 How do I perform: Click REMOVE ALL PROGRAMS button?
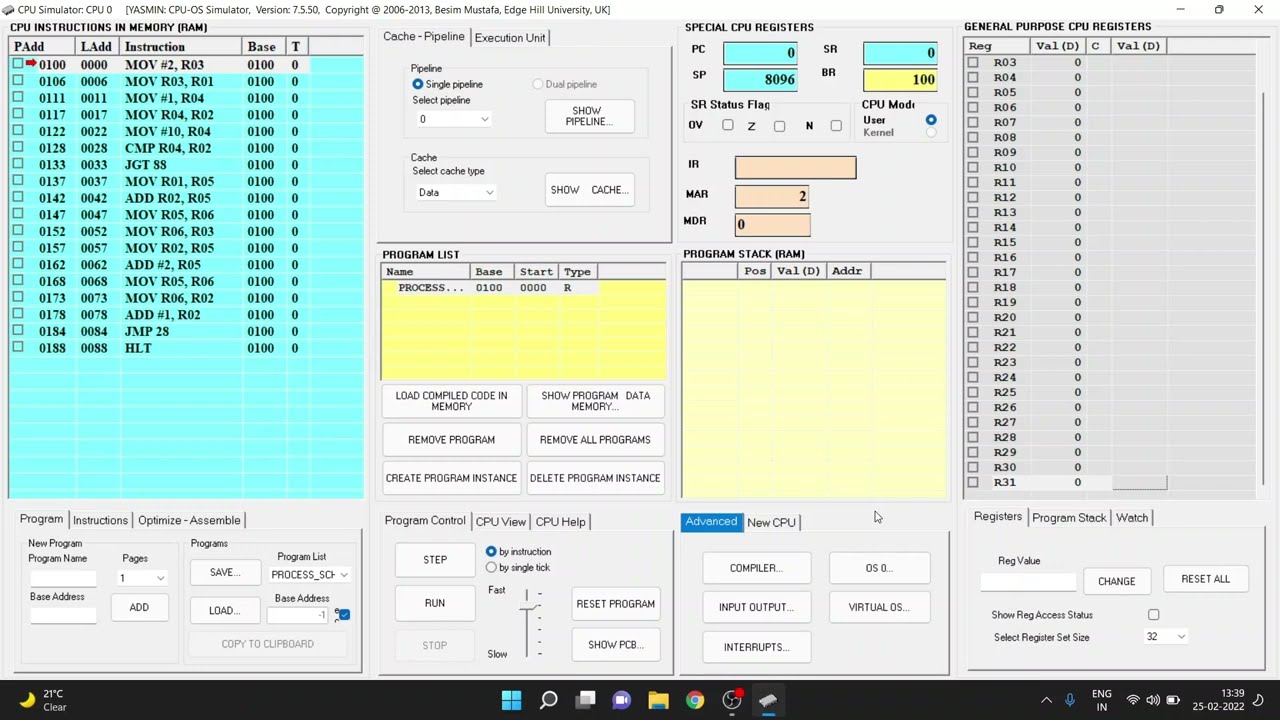pos(595,440)
